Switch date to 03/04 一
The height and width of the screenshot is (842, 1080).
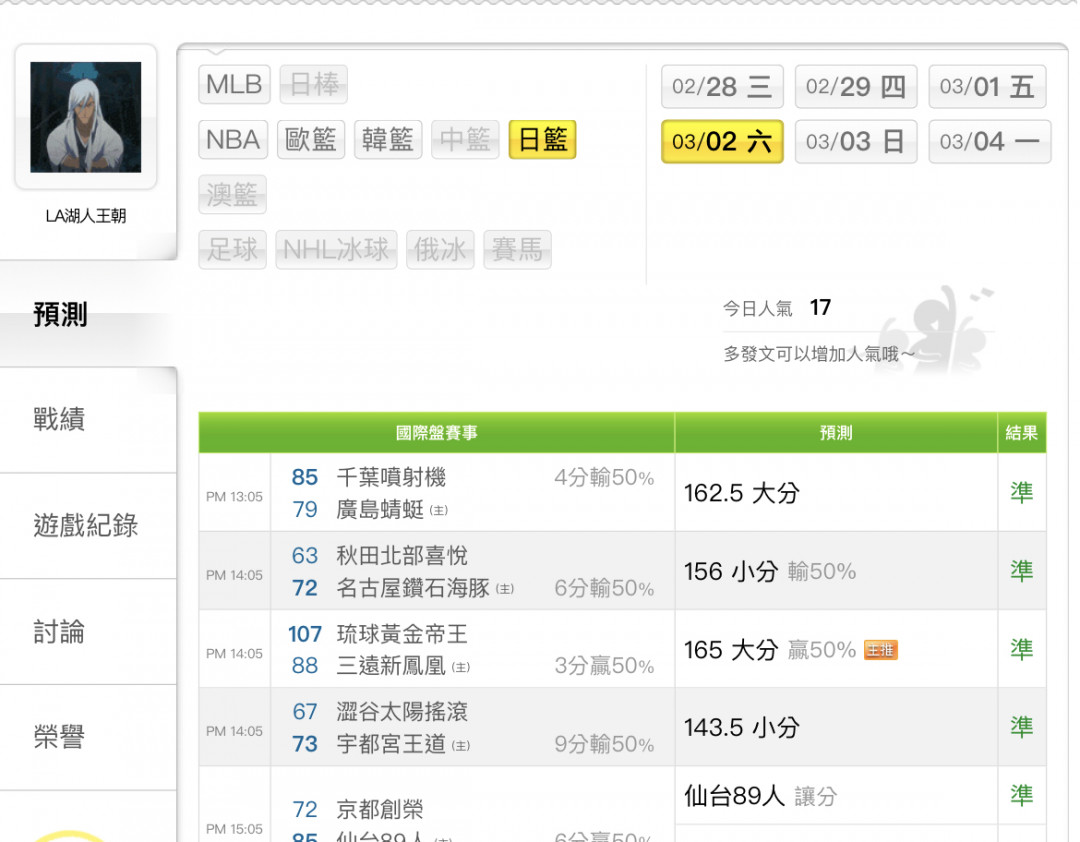[x=990, y=142]
